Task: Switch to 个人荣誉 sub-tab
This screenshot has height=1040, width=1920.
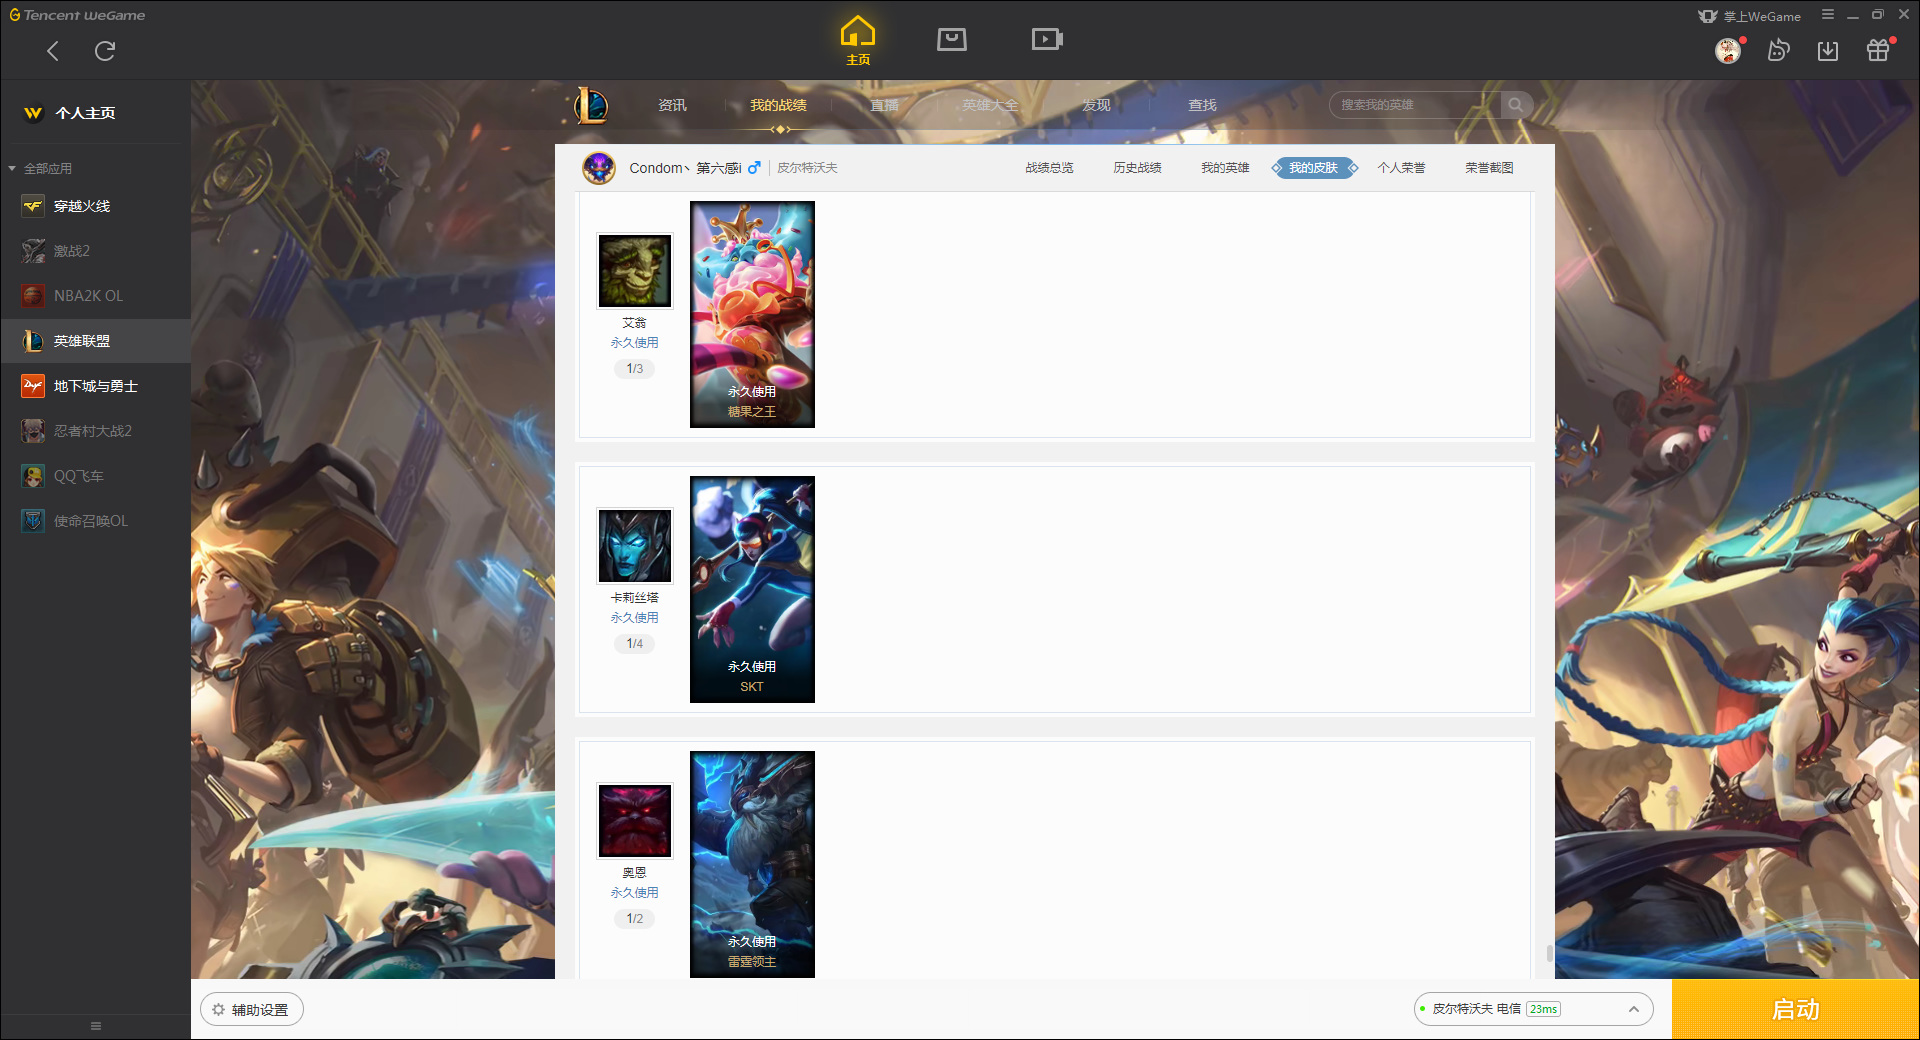Action: [x=1401, y=168]
